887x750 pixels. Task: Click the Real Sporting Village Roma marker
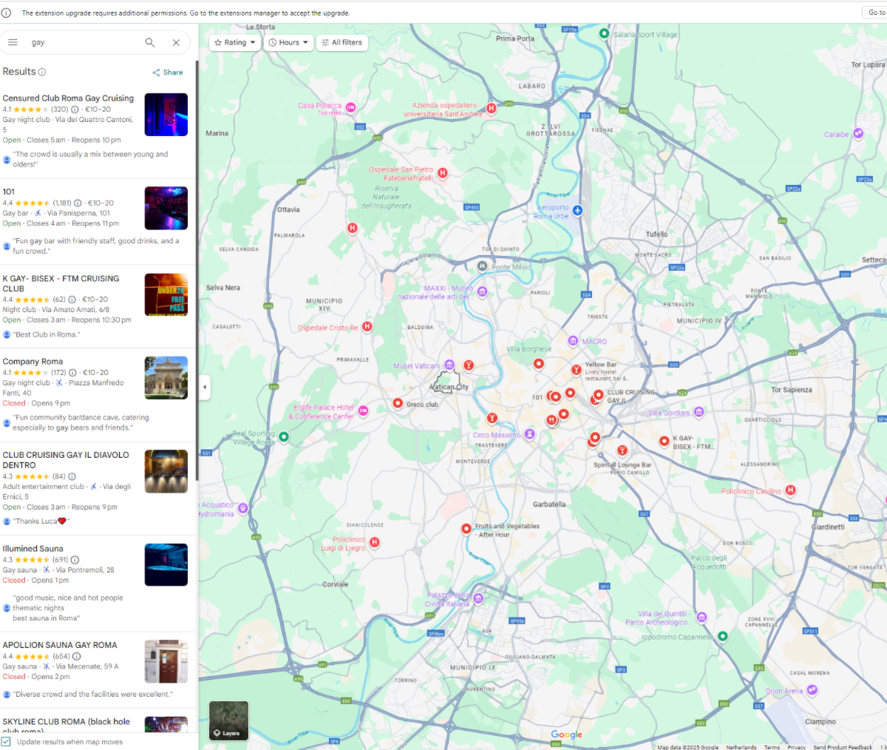click(x=284, y=437)
